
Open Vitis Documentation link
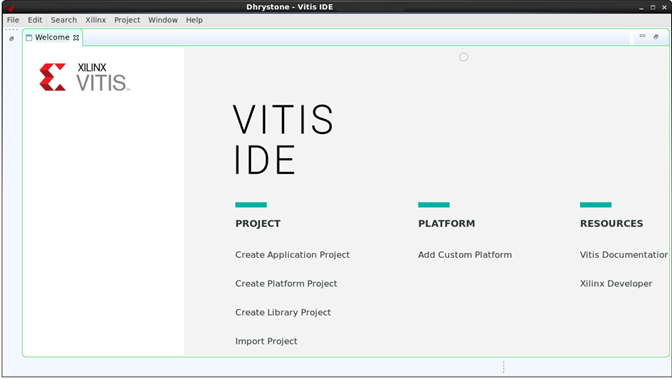tap(624, 255)
